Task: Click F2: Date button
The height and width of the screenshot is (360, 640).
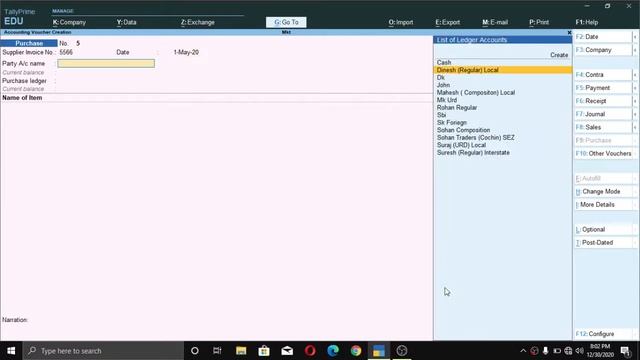Action: tap(603, 37)
